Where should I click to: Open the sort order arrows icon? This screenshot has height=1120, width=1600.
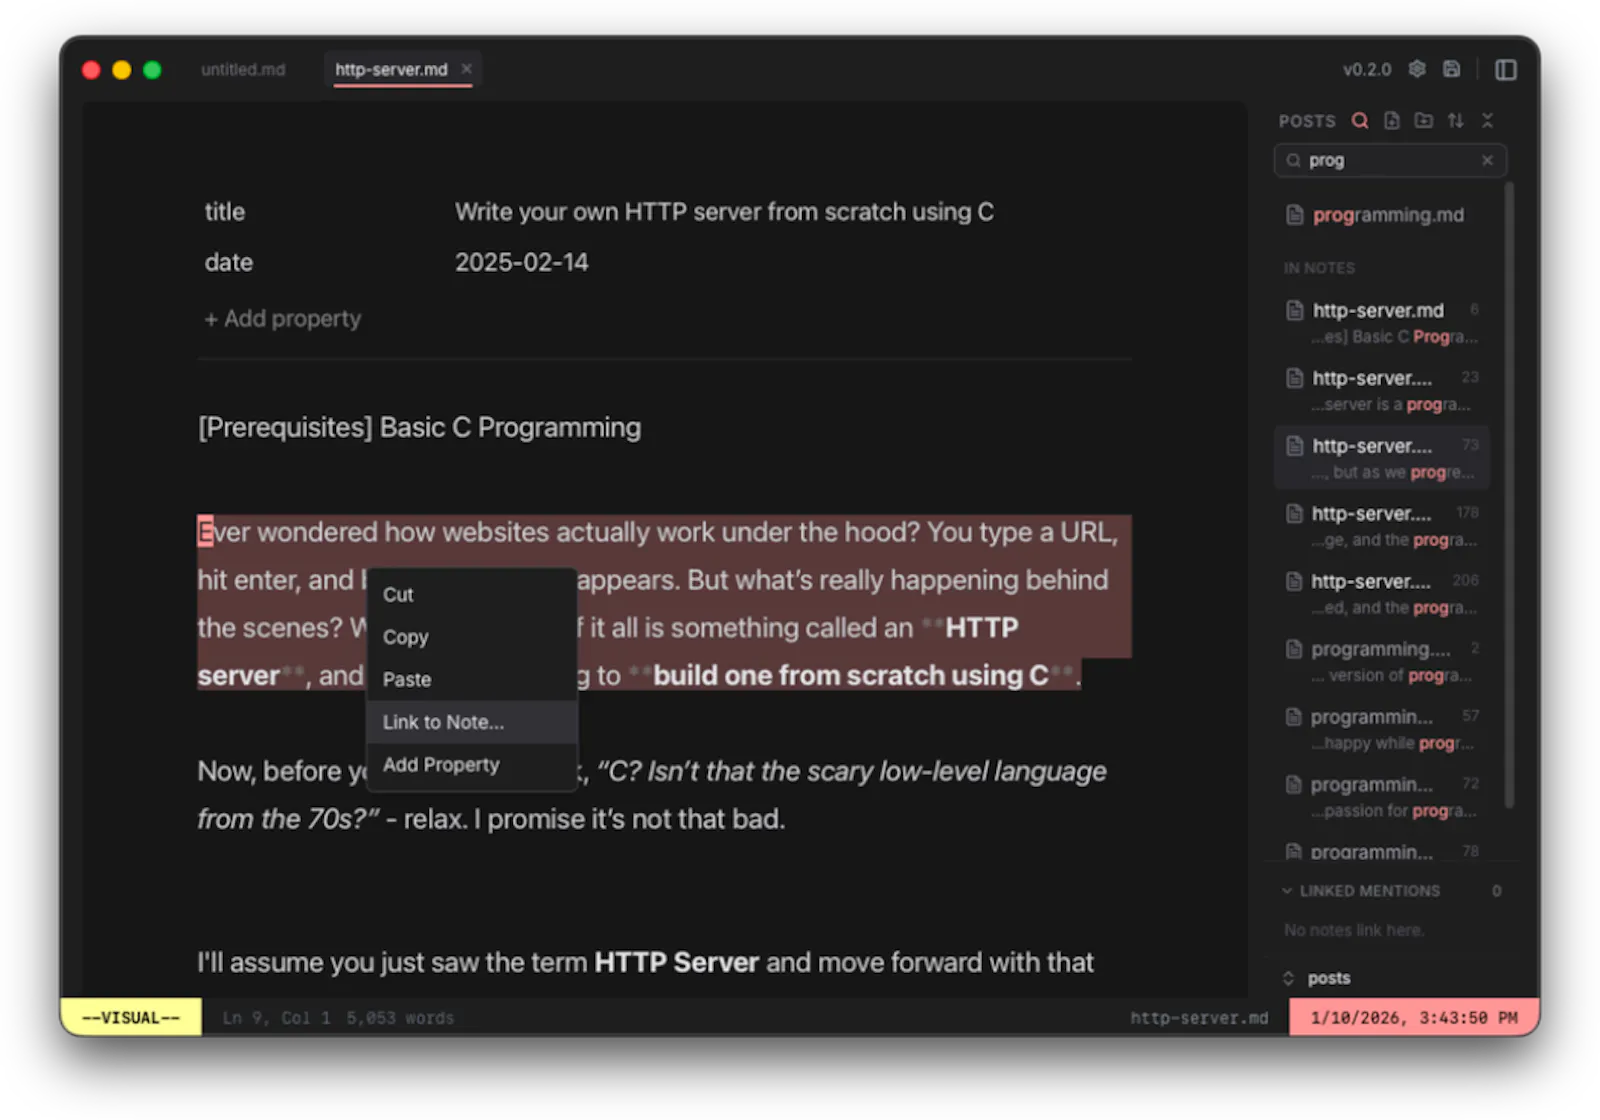tap(1456, 121)
